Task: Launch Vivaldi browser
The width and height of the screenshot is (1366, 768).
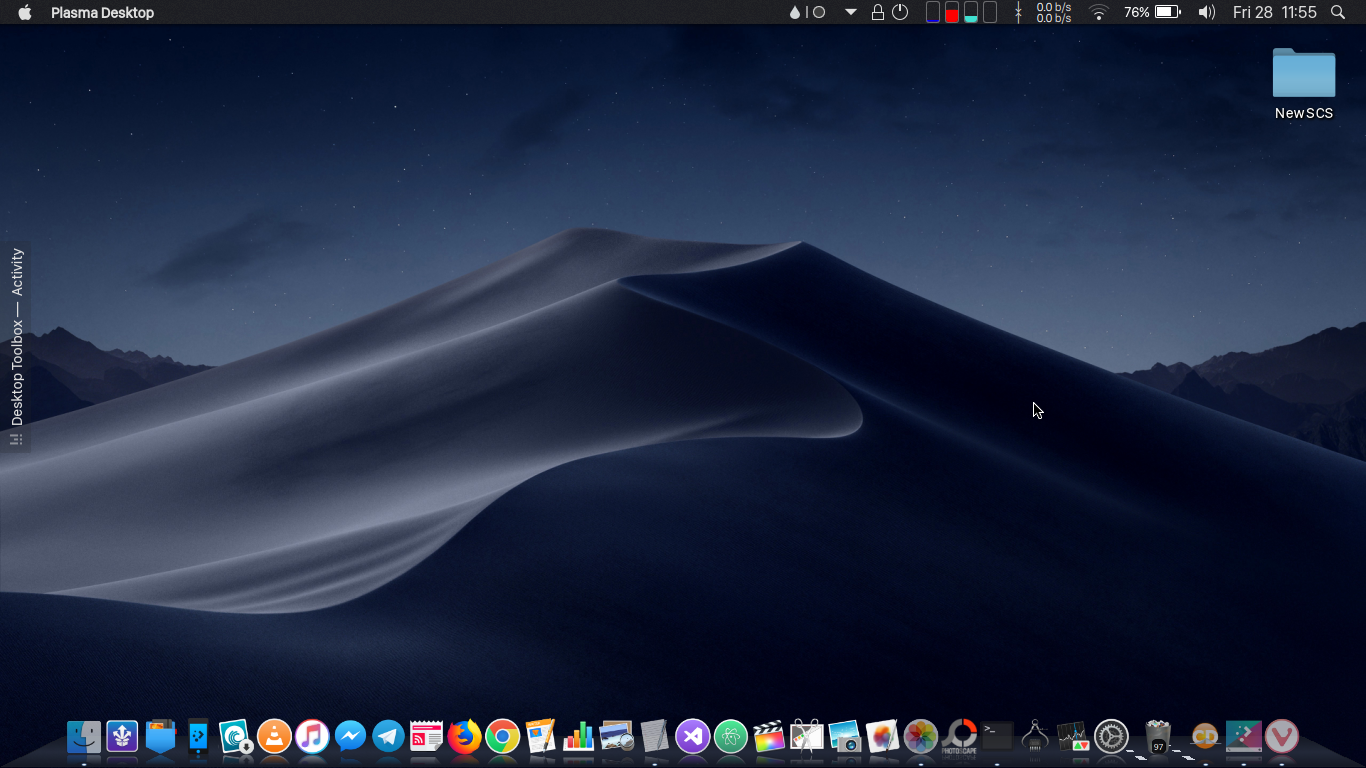Action: [x=1281, y=737]
